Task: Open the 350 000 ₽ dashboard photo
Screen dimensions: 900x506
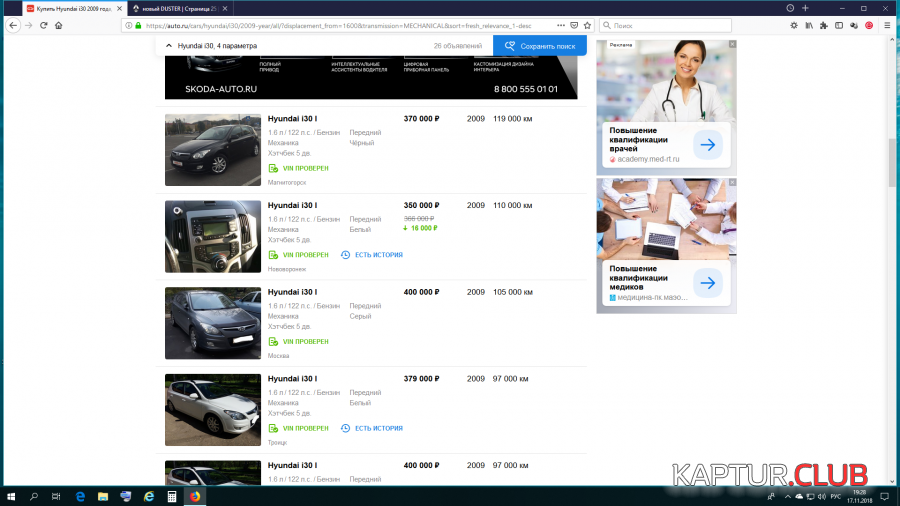Action: click(213, 236)
